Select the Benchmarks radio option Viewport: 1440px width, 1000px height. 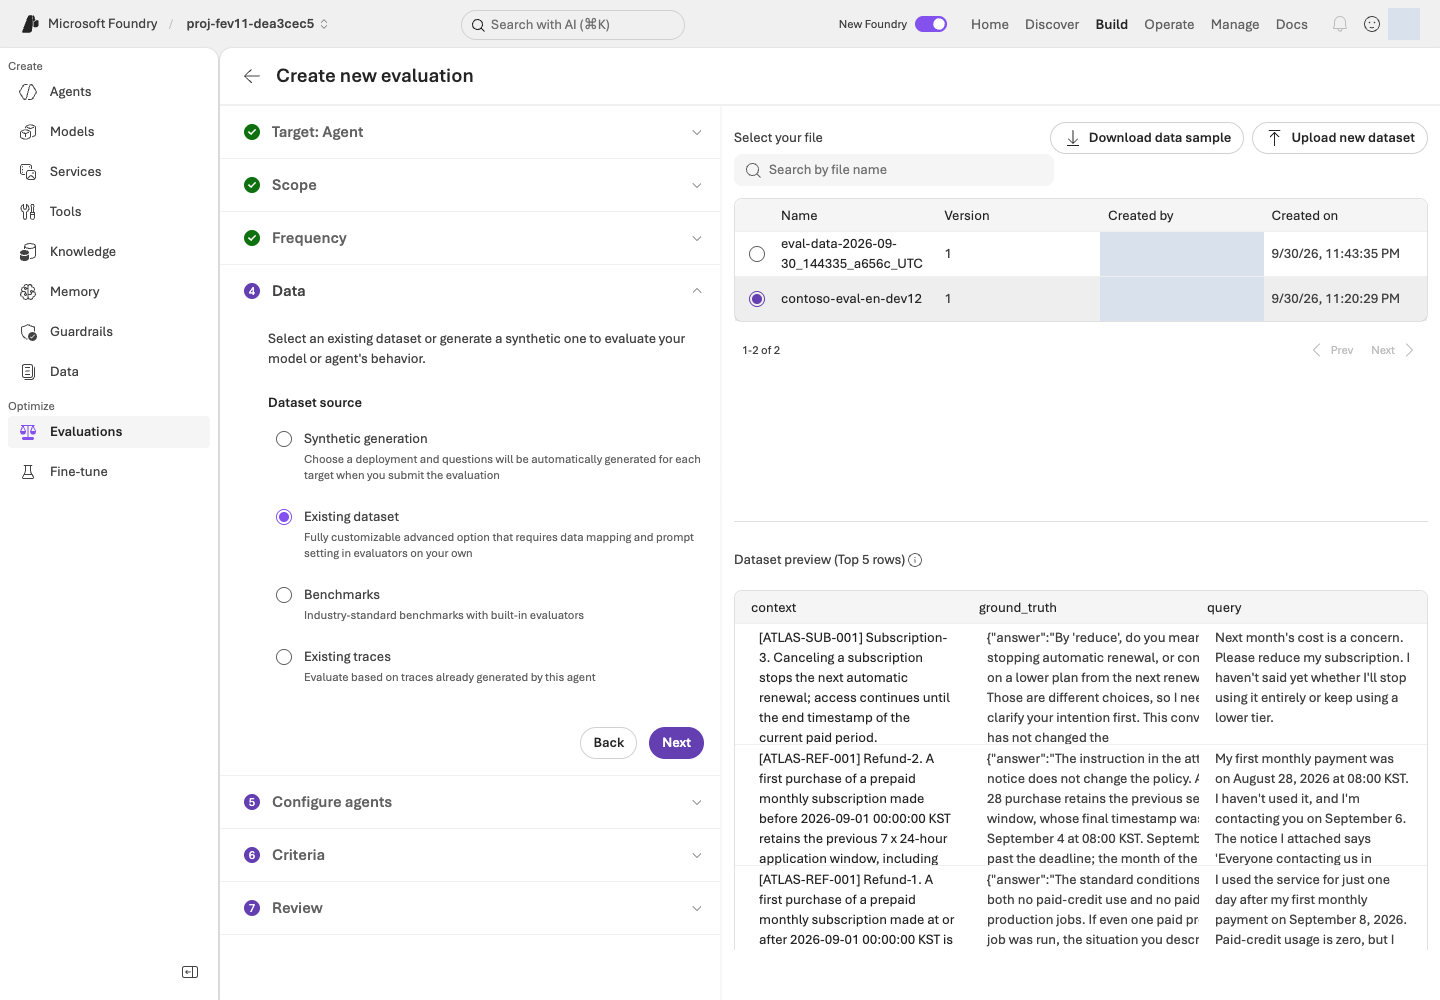coord(284,595)
